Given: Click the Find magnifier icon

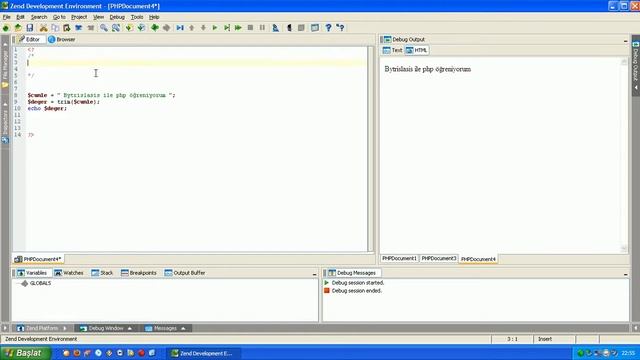Looking at the screenshot, I should point(104,28).
